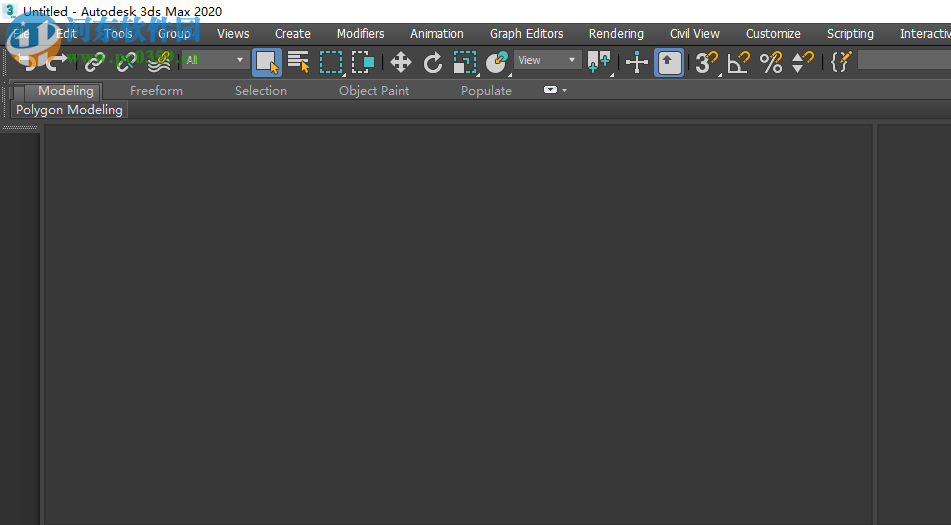Image resolution: width=951 pixels, height=525 pixels.
Task: Choose the Select and Place tool
Action: pyautogui.click(x=497, y=62)
